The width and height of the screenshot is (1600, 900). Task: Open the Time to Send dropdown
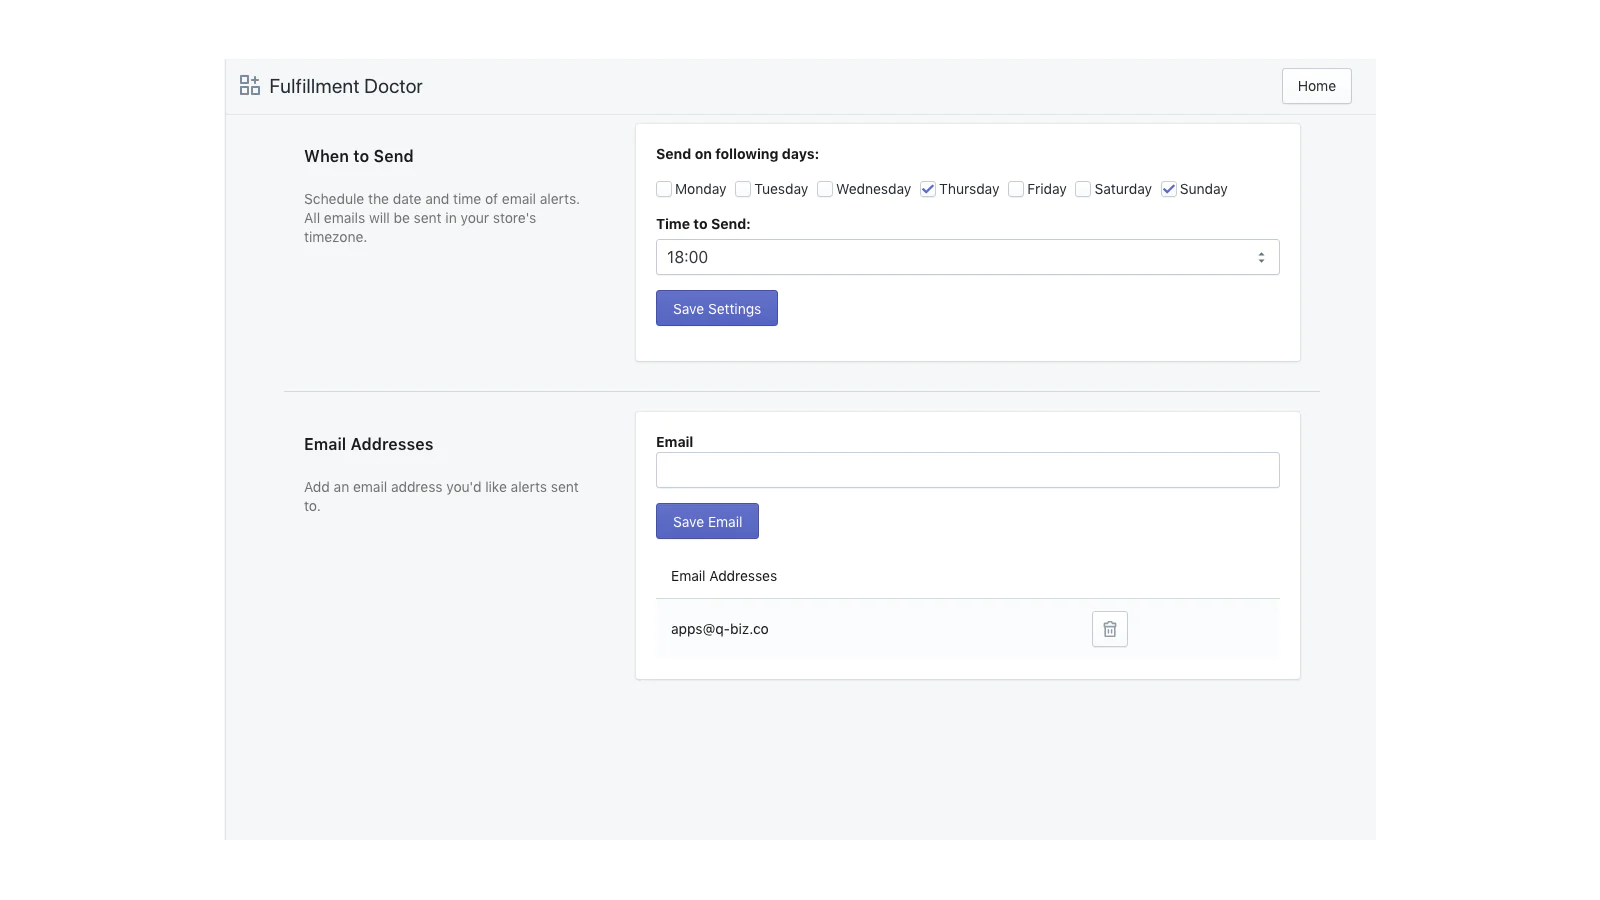968,257
